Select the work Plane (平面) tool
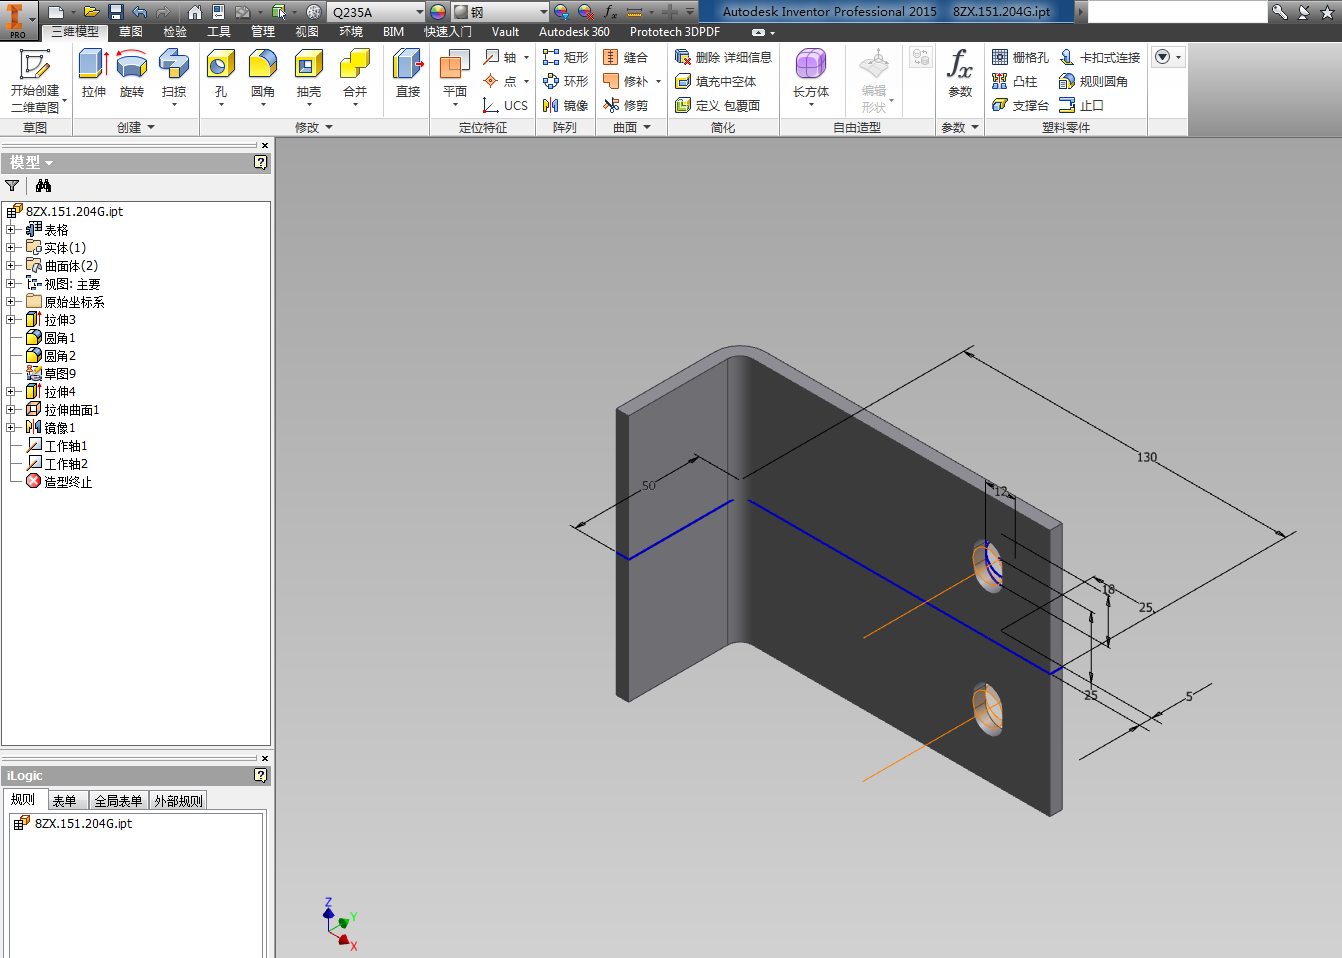The height and width of the screenshot is (958, 1342). coord(455,76)
